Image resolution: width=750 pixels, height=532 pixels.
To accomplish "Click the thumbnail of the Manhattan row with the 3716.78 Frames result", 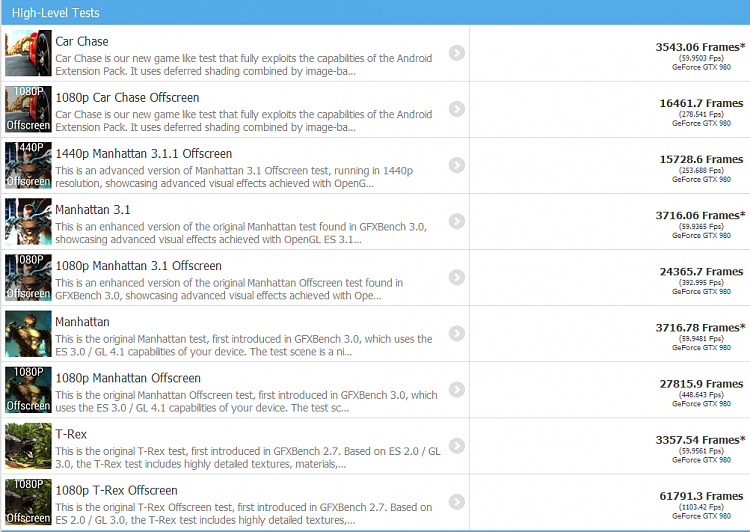I will point(28,333).
